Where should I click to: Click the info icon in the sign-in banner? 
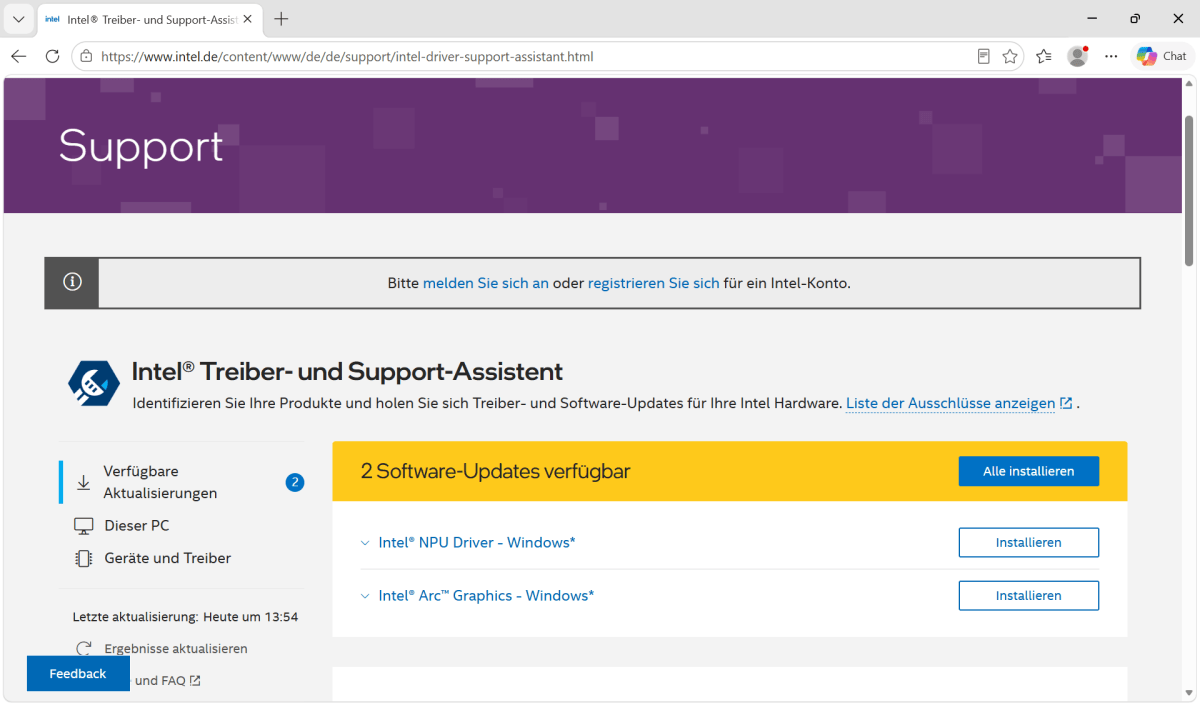(72, 283)
